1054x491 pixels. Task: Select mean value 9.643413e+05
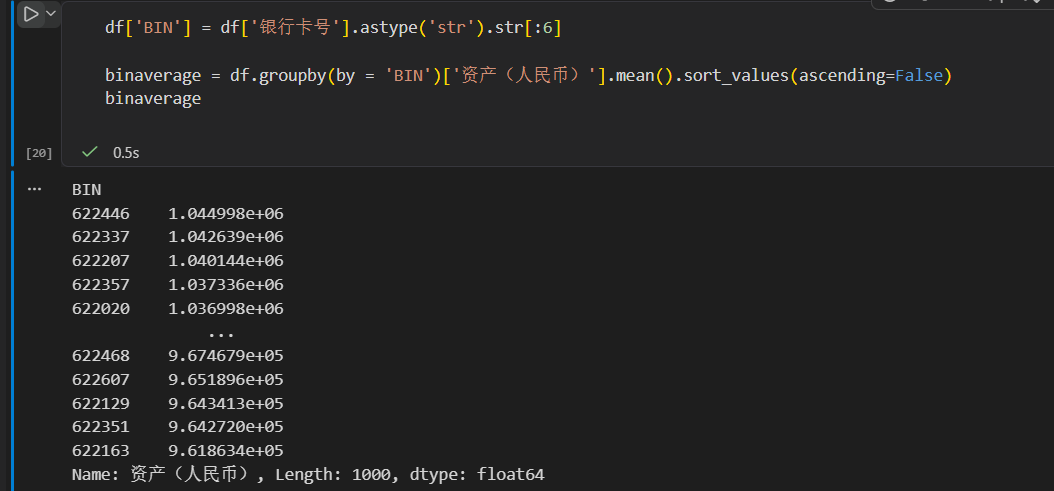click(226, 404)
